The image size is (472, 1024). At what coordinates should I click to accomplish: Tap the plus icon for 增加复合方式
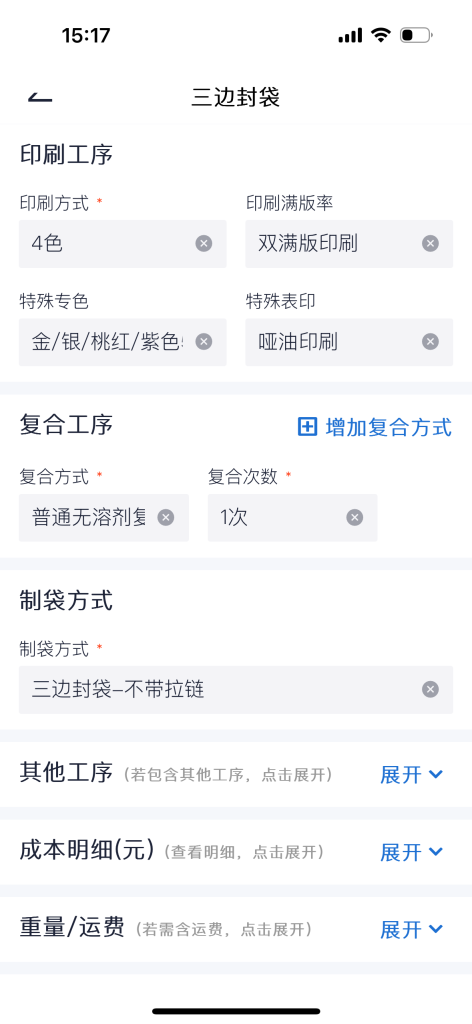click(307, 427)
